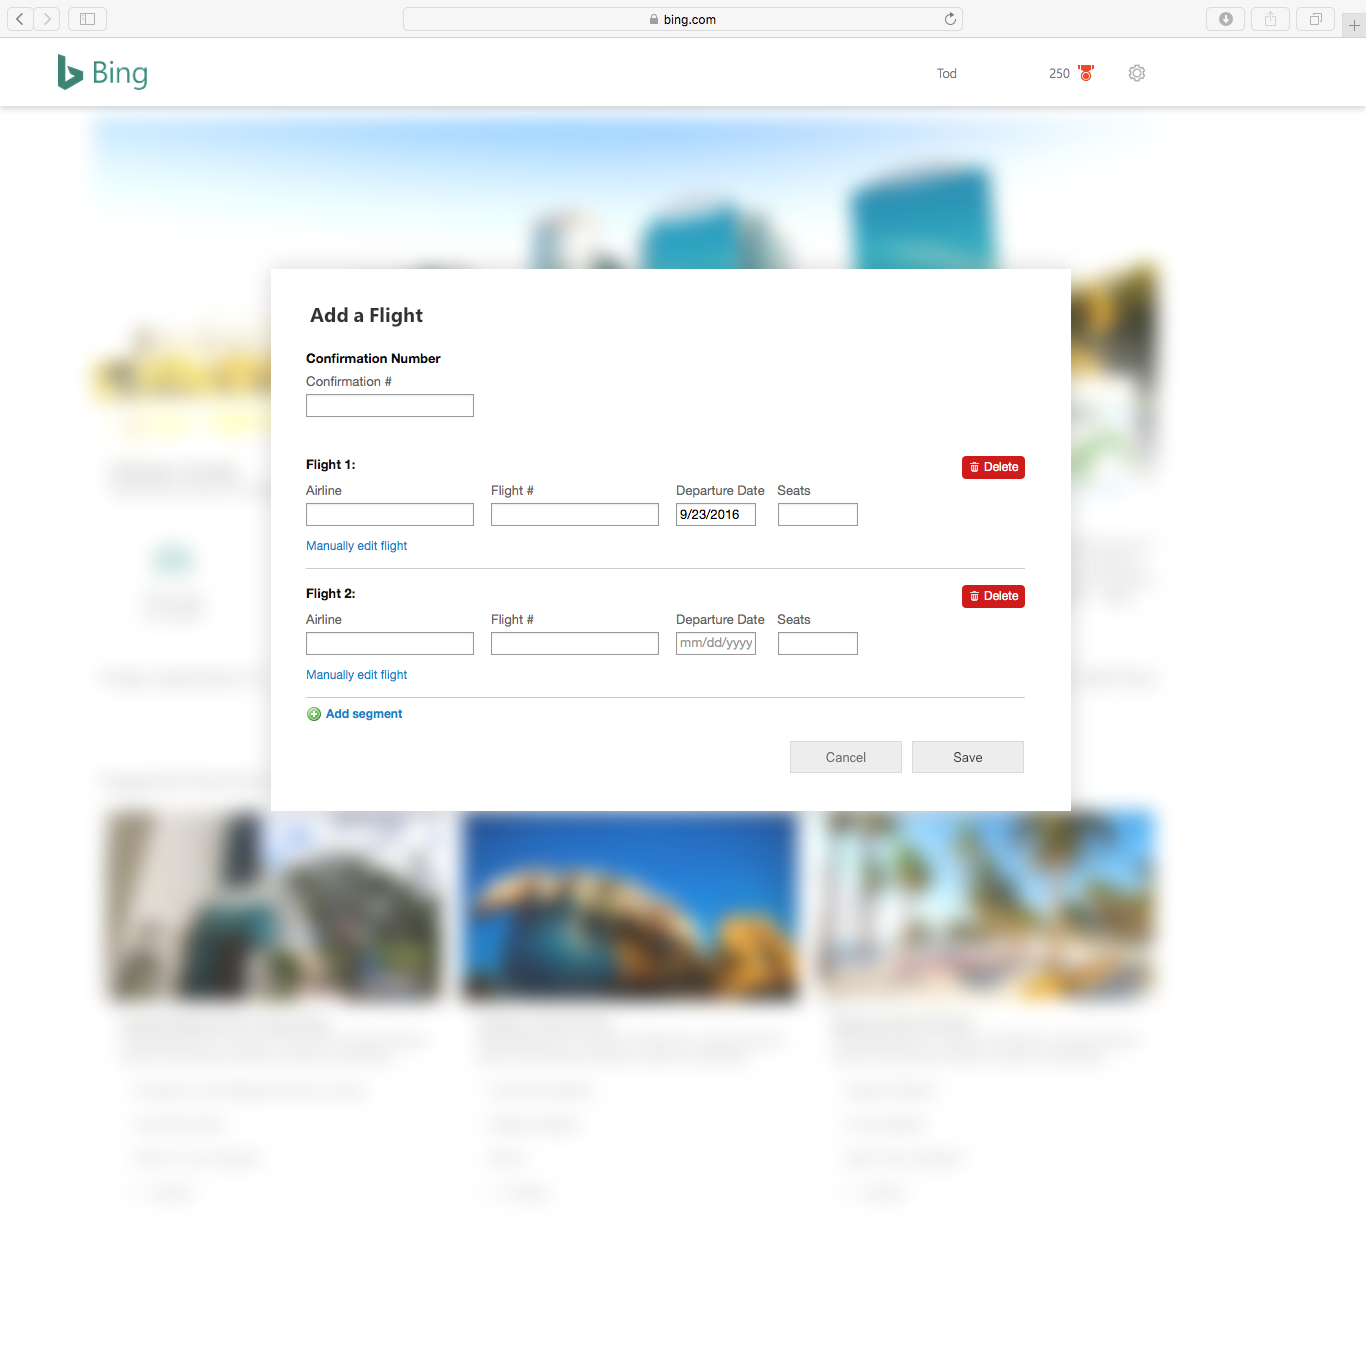
Task: Click the Add segment link
Action: 364,714
